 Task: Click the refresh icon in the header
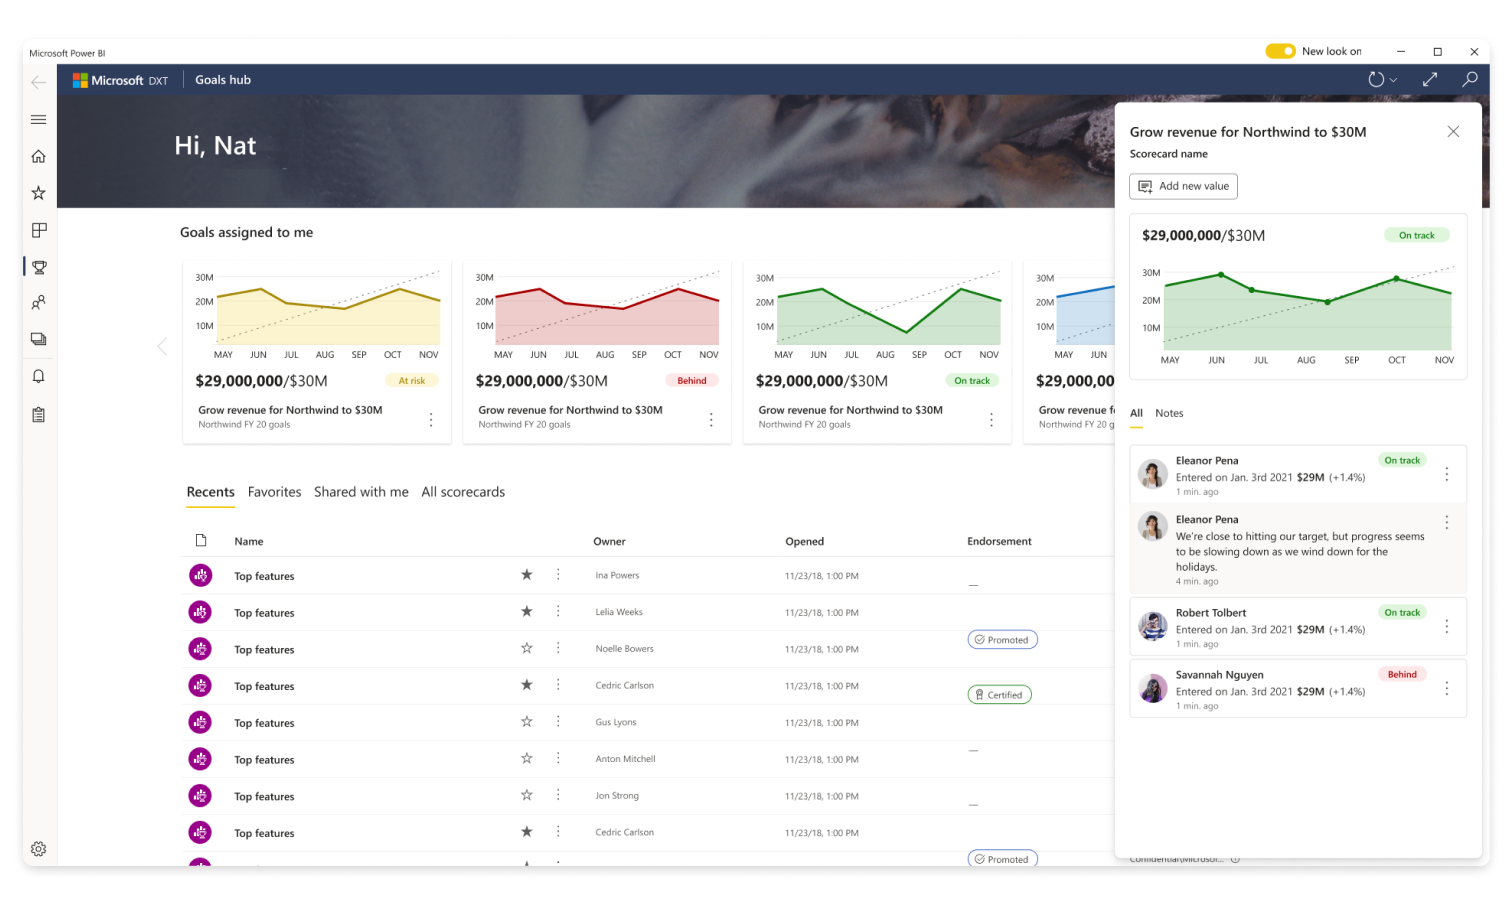coord(1376,80)
